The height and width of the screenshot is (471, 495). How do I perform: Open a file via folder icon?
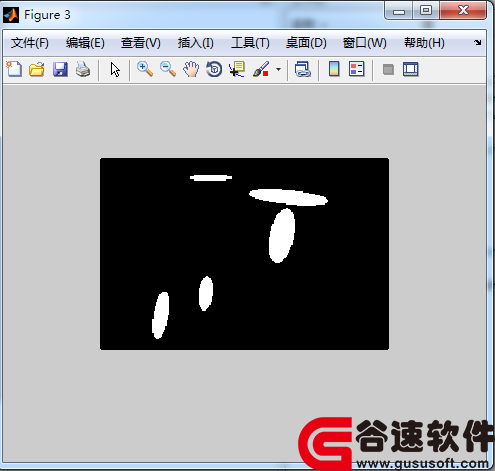coord(37,69)
